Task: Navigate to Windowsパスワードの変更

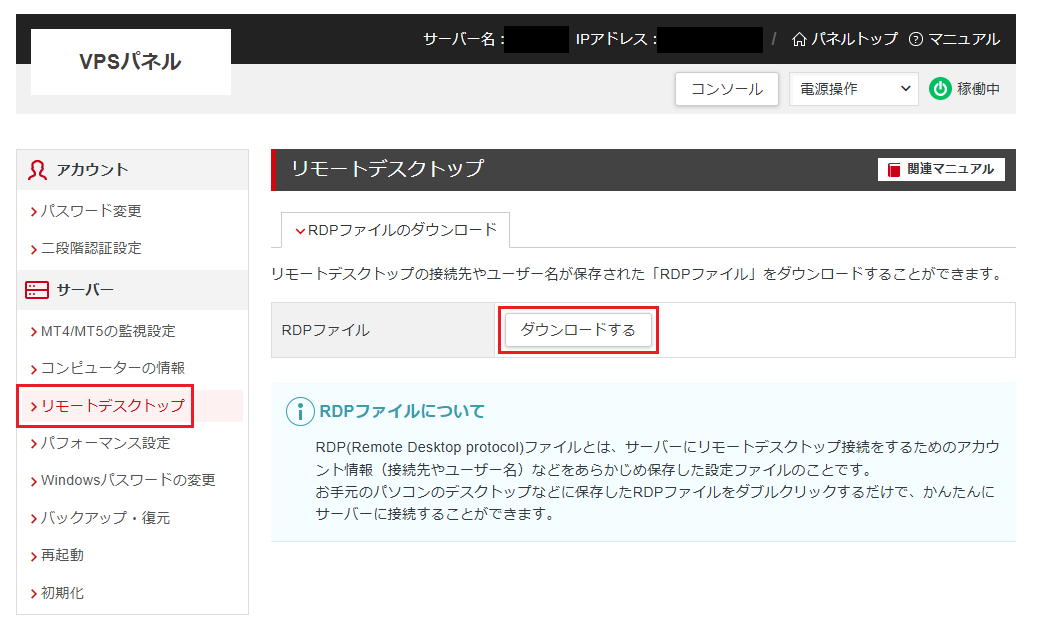Action: (127, 480)
